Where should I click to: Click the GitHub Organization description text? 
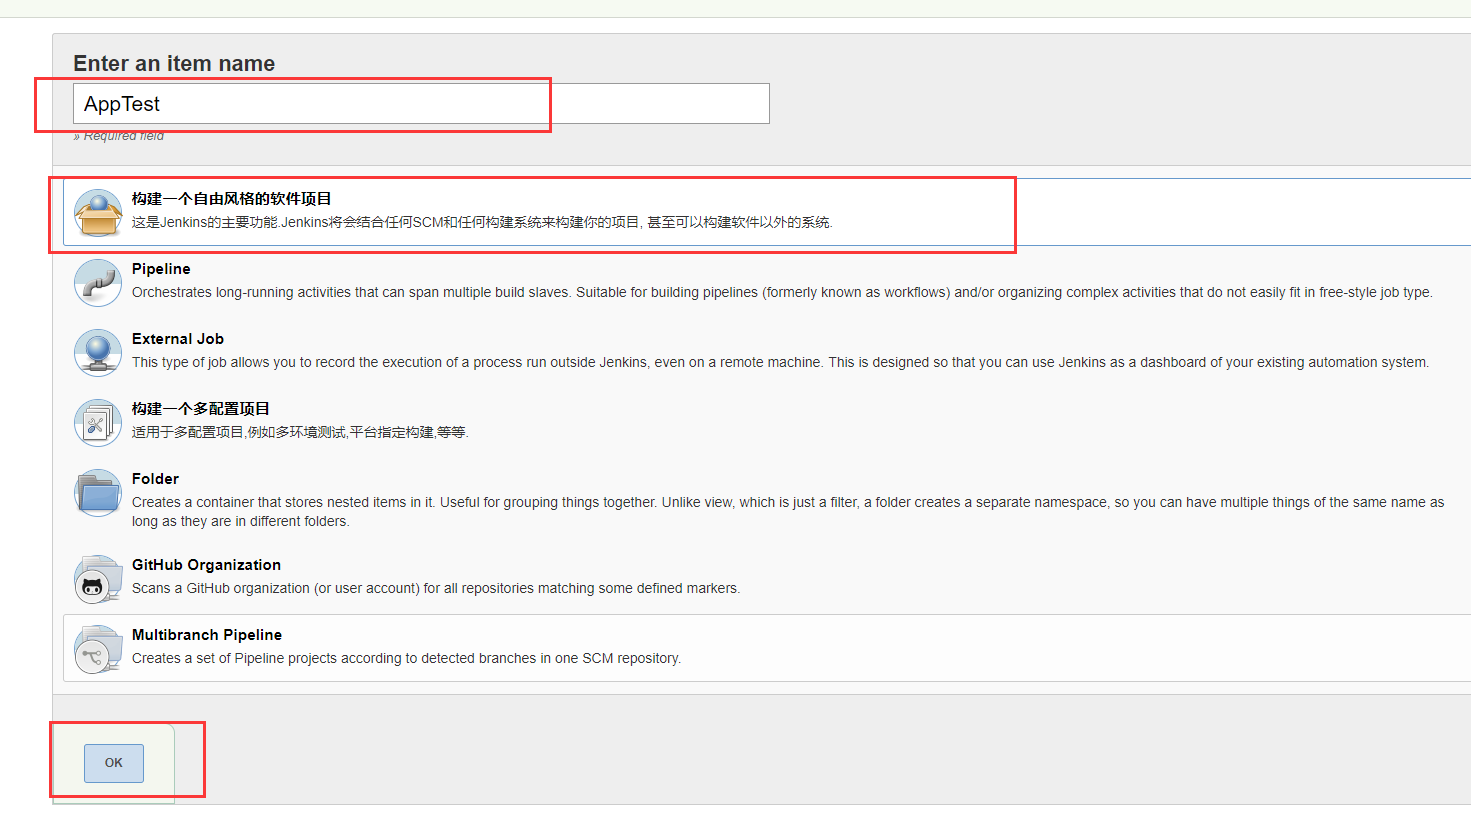coord(436,588)
